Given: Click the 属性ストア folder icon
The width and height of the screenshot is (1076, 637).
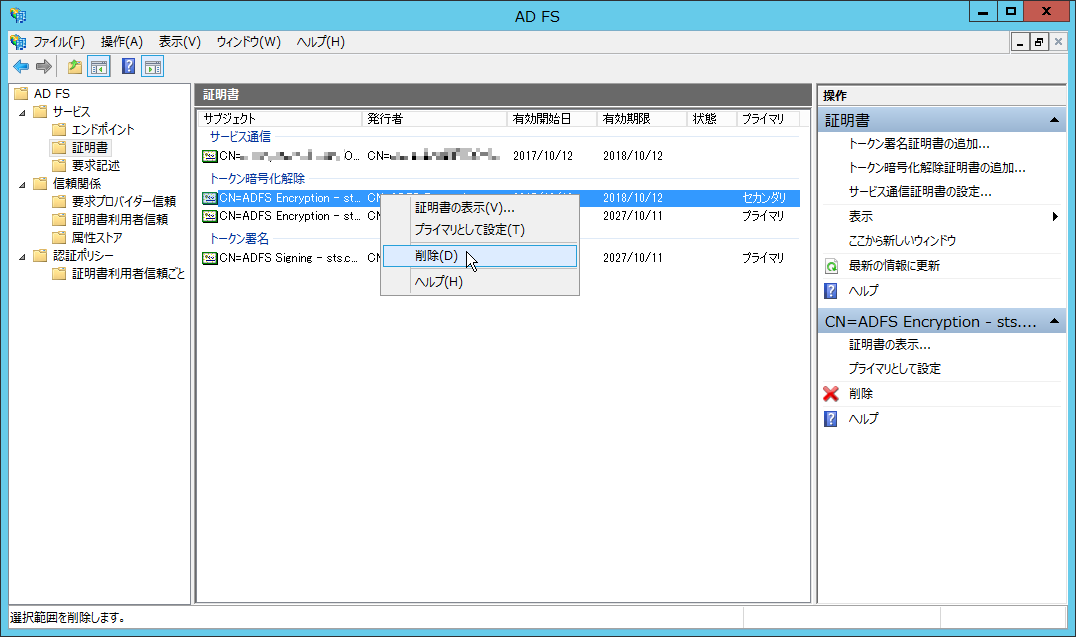Looking at the screenshot, I should (59, 238).
